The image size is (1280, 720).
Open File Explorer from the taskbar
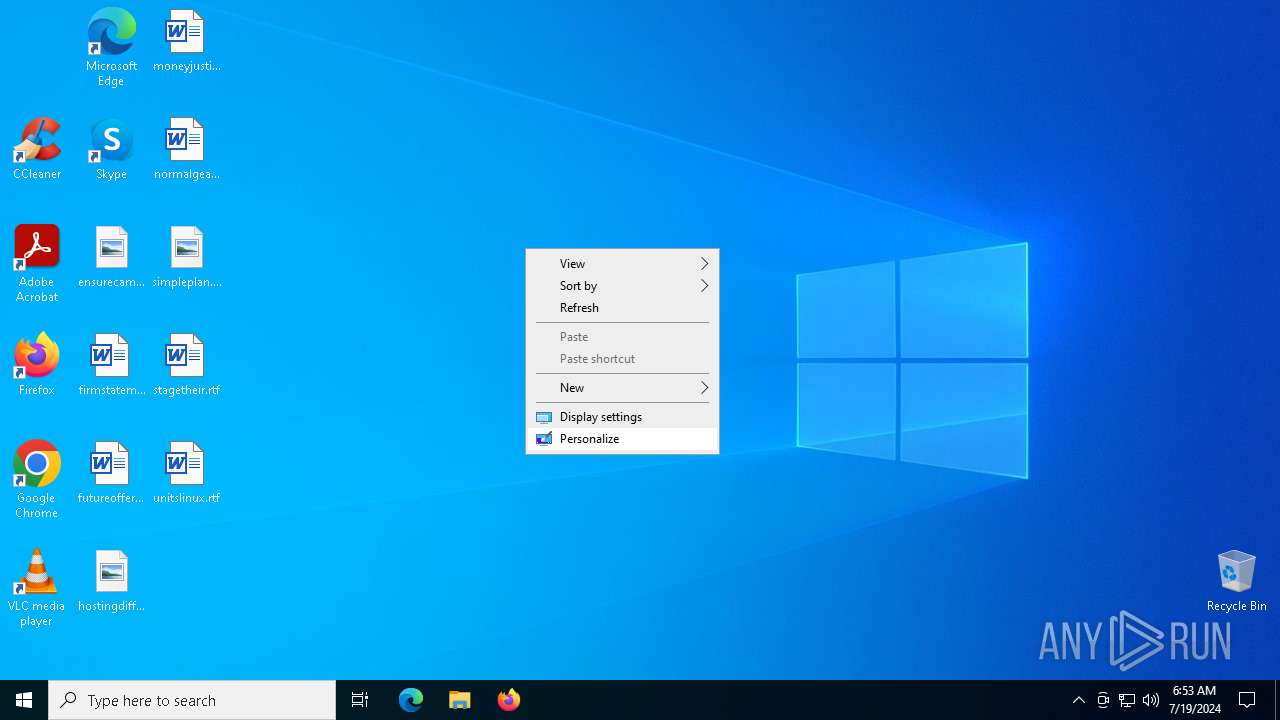[459, 700]
